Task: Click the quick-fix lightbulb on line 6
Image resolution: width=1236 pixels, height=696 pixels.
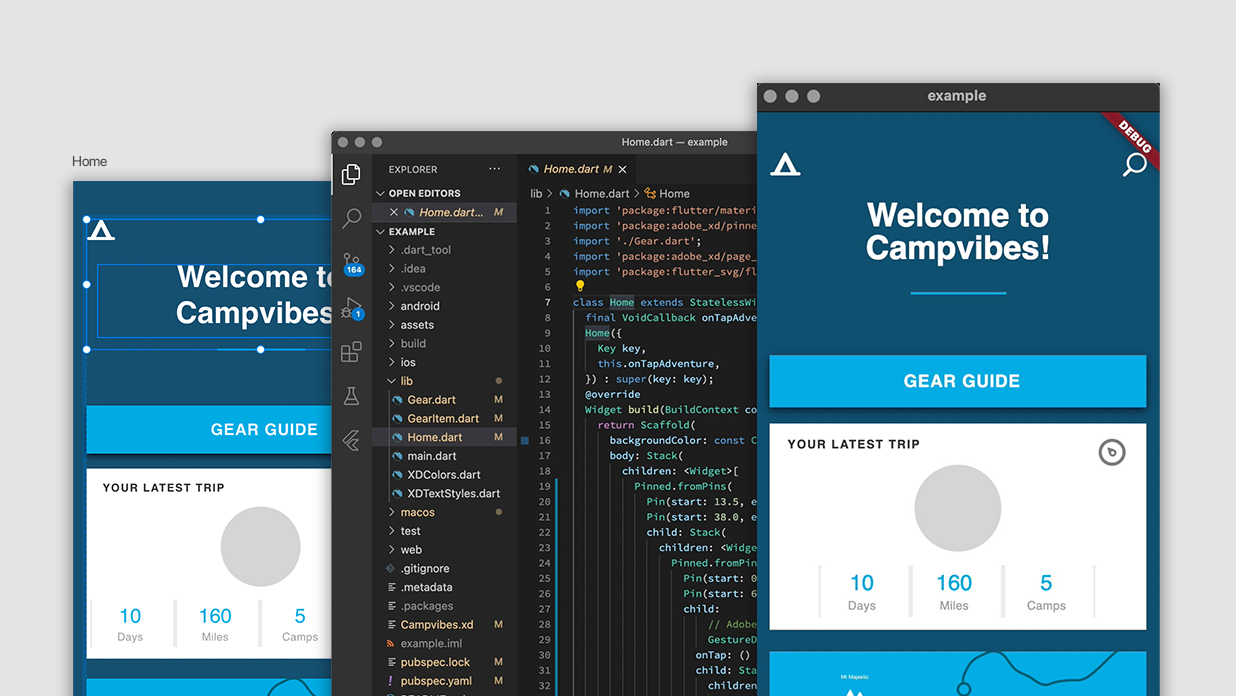Action: (x=579, y=285)
